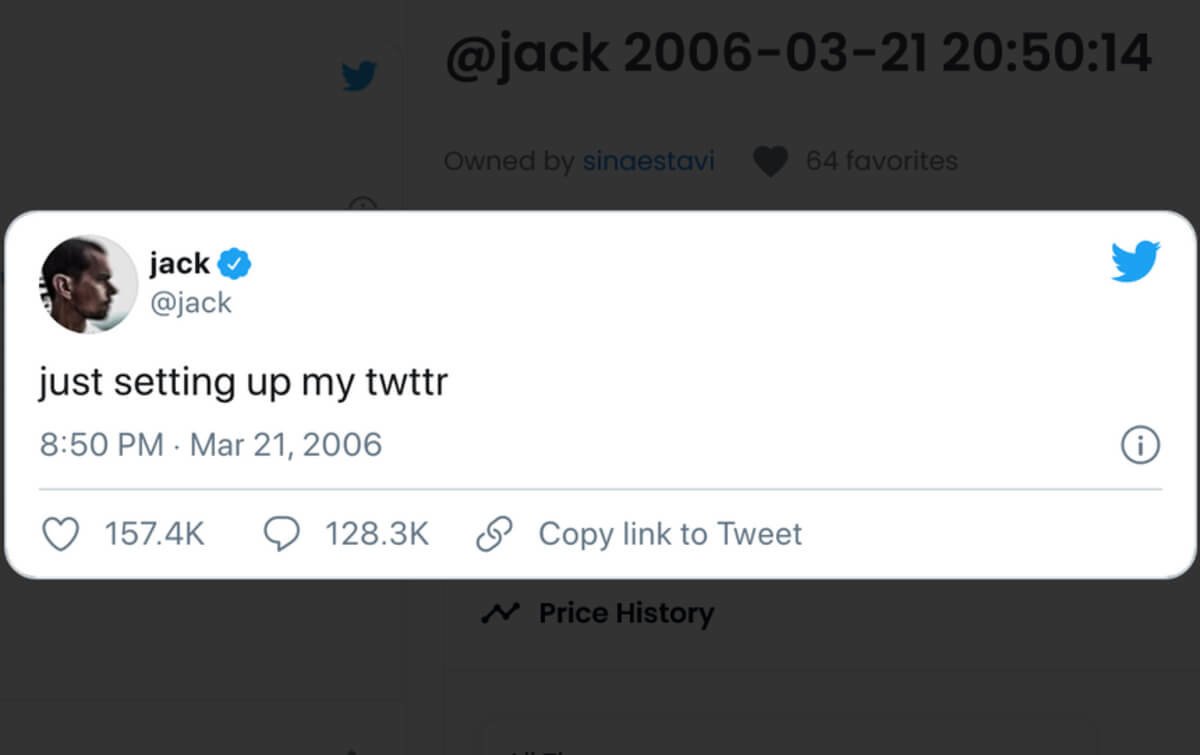Open the @jack handle link
This screenshot has height=755, width=1200.
pyautogui.click(x=190, y=302)
